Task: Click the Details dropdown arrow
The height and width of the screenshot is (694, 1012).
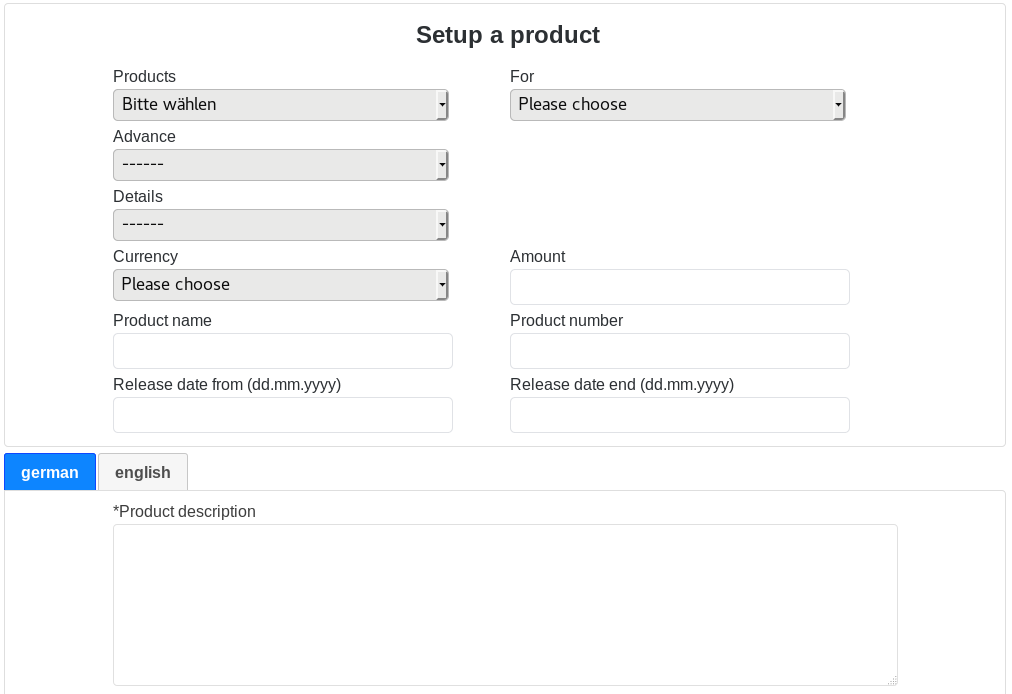Action: click(x=442, y=225)
